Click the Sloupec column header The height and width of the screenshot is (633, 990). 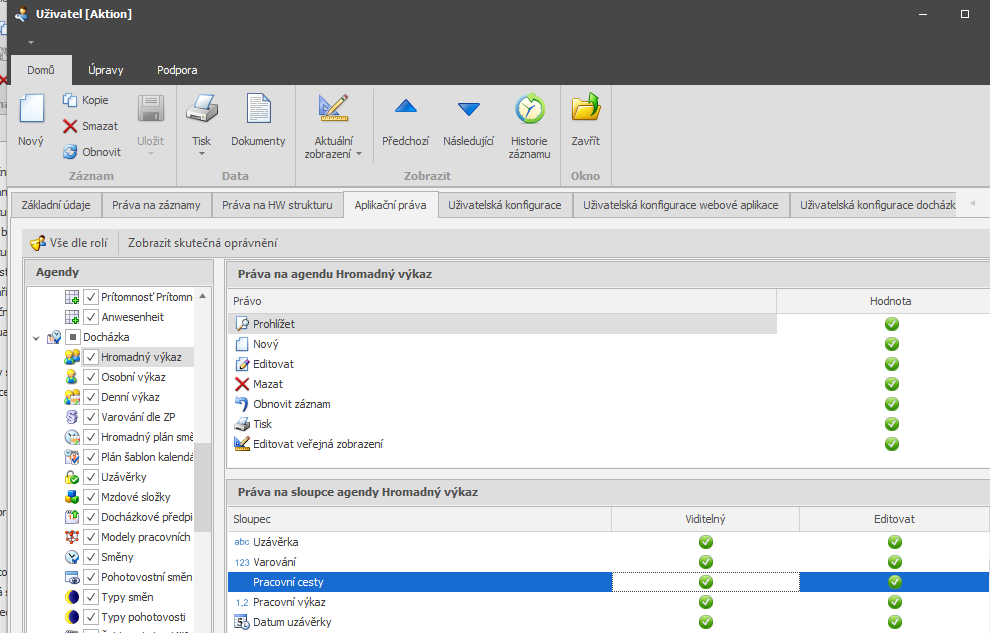(x=420, y=519)
